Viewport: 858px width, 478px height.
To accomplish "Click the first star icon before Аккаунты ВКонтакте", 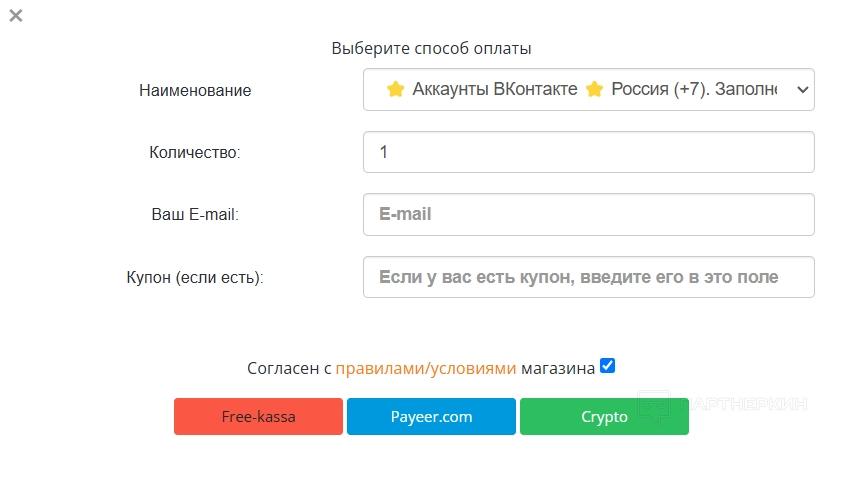I will [x=395, y=90].
